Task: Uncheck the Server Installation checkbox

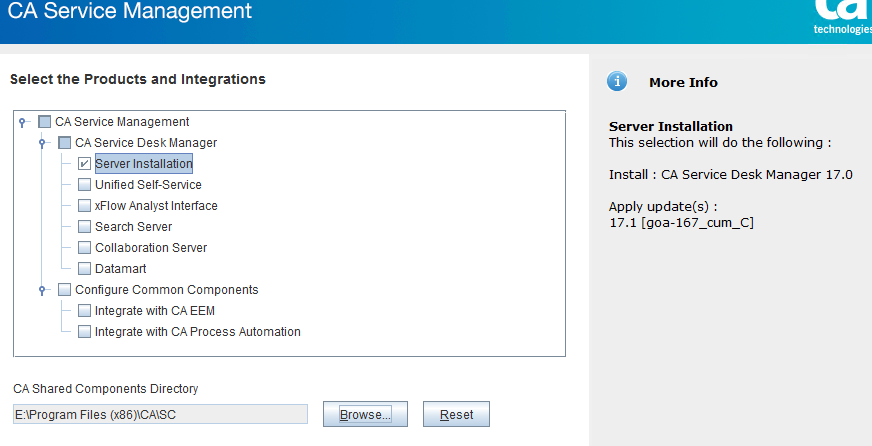Action: coord(84,163)
